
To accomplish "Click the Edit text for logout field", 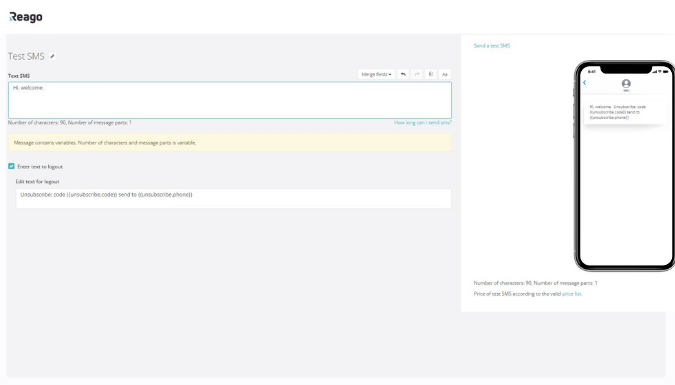I will (233, 198).
